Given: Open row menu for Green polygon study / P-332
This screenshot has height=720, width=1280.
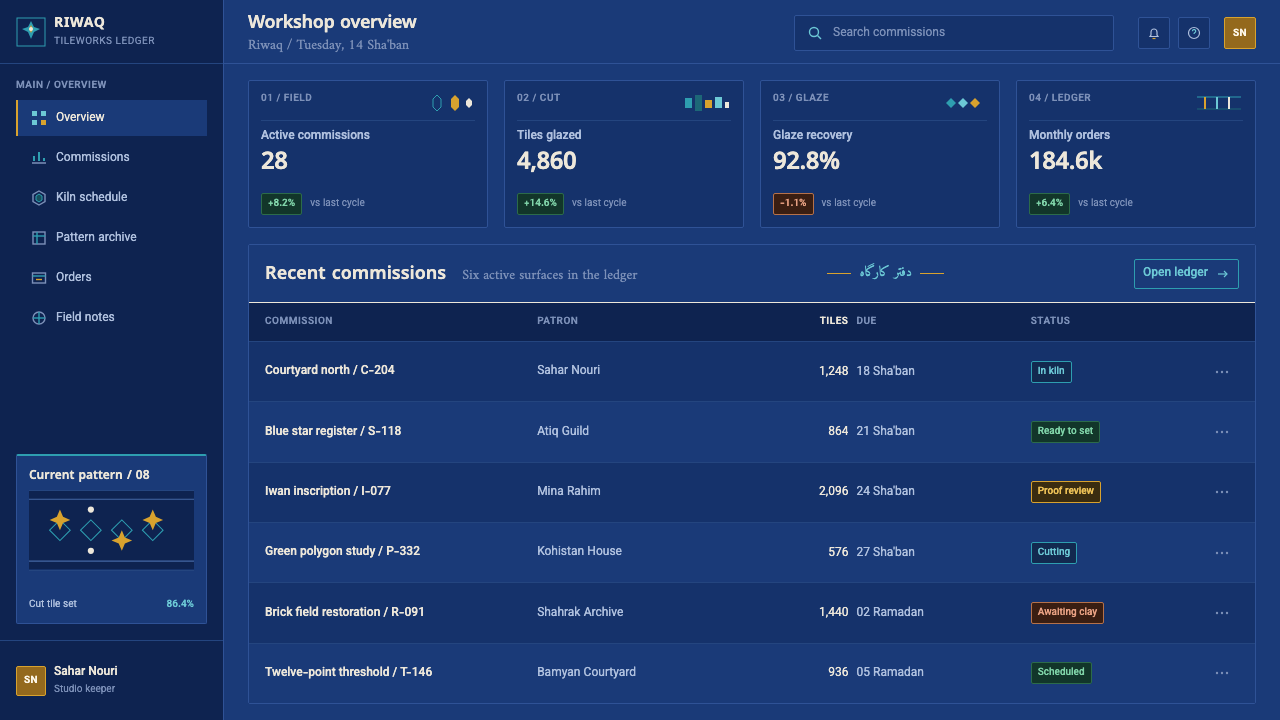Looking at the screenshot, I should tap(1222, 553).
